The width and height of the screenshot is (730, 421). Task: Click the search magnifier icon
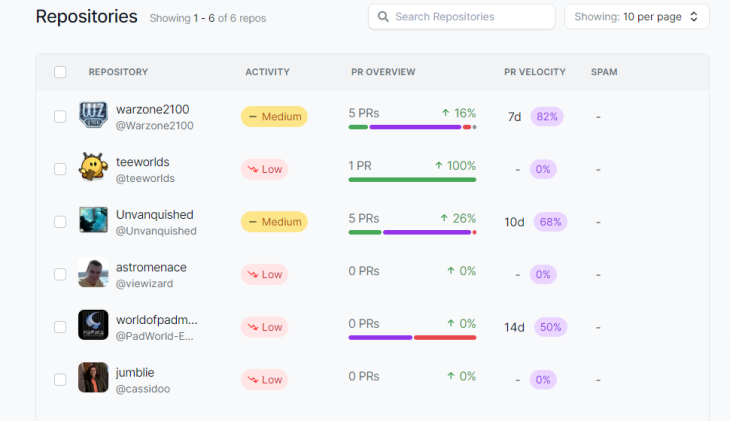pos(383,17)
